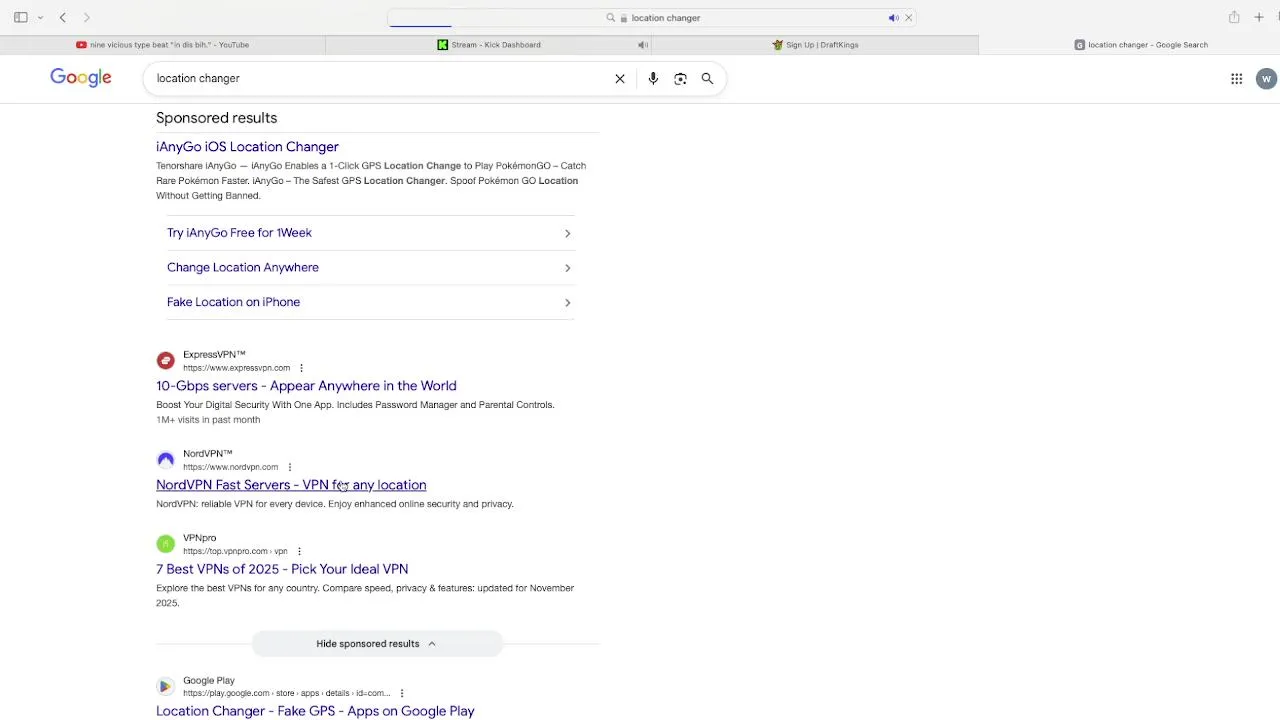Mute audio from the address bar speaker icon
This screenshot has width=1280, height=720.
click(x=893, y=18)
